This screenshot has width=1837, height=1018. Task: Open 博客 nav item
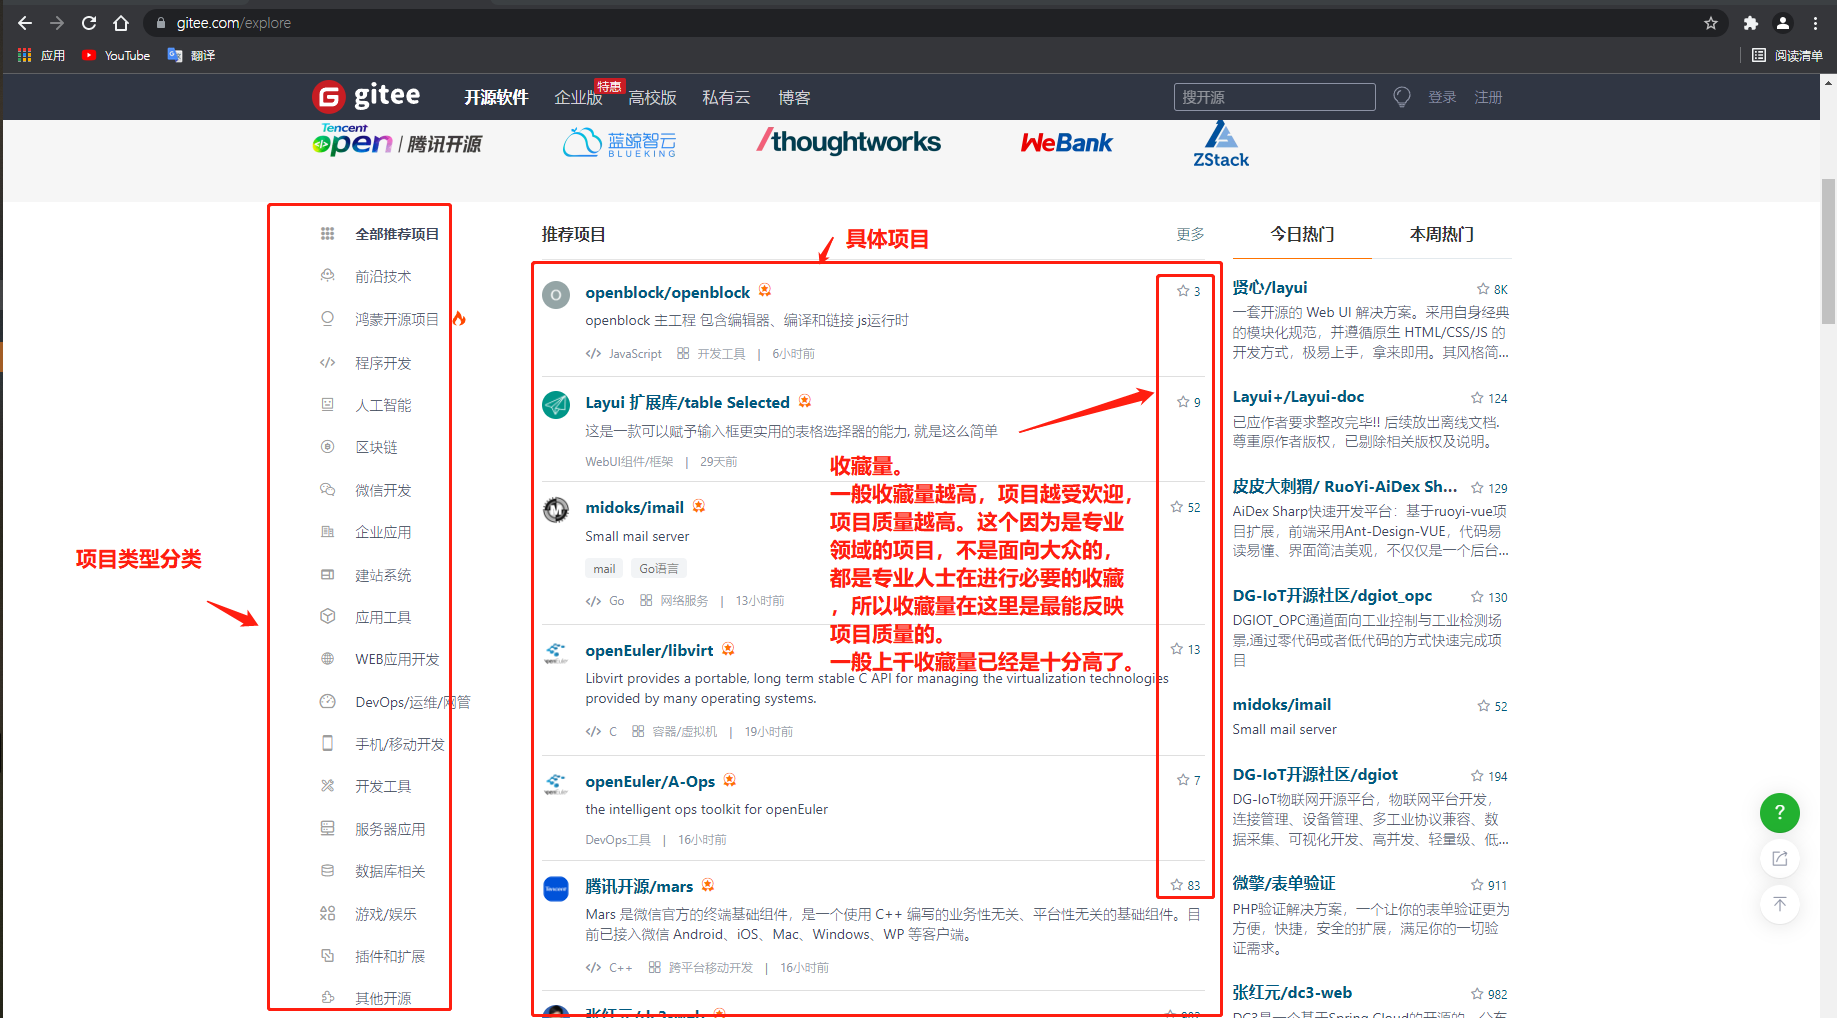click(x=794, y=97)
